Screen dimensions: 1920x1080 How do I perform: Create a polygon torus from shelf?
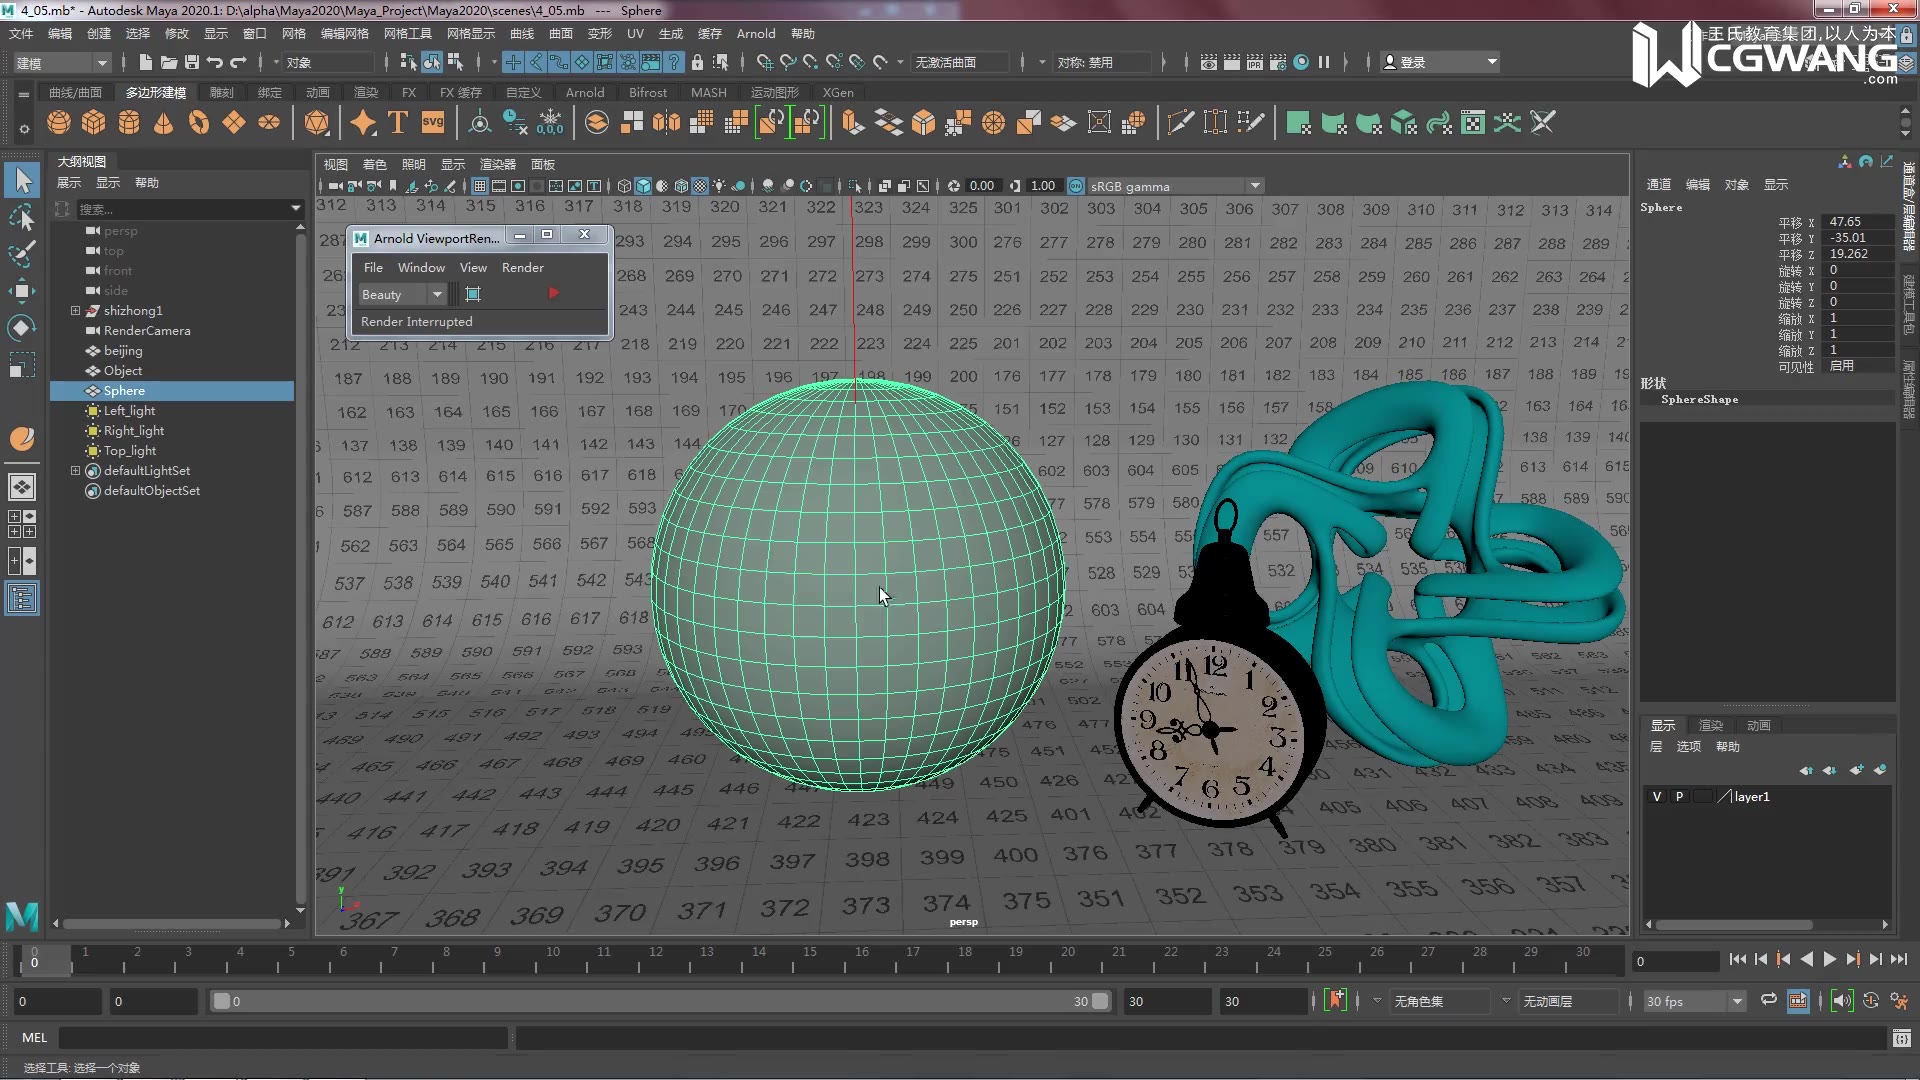click(199, 123)
